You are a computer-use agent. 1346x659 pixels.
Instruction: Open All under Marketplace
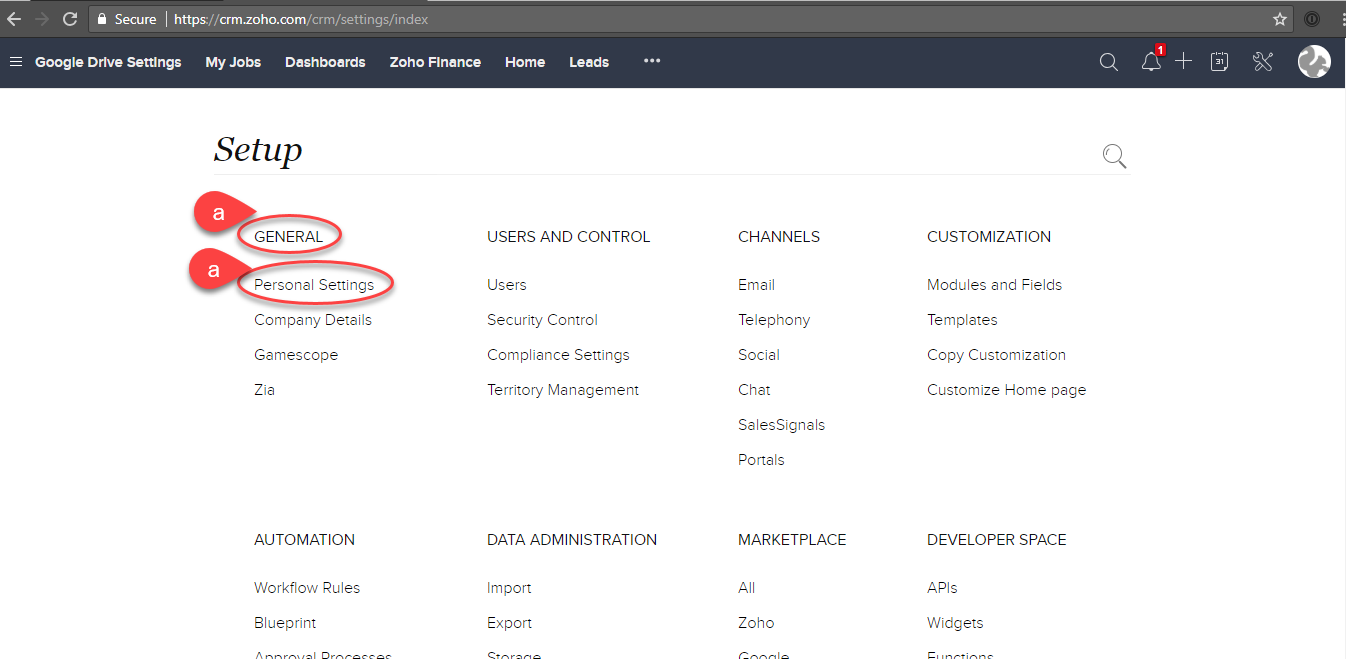(x=747, y=588)
